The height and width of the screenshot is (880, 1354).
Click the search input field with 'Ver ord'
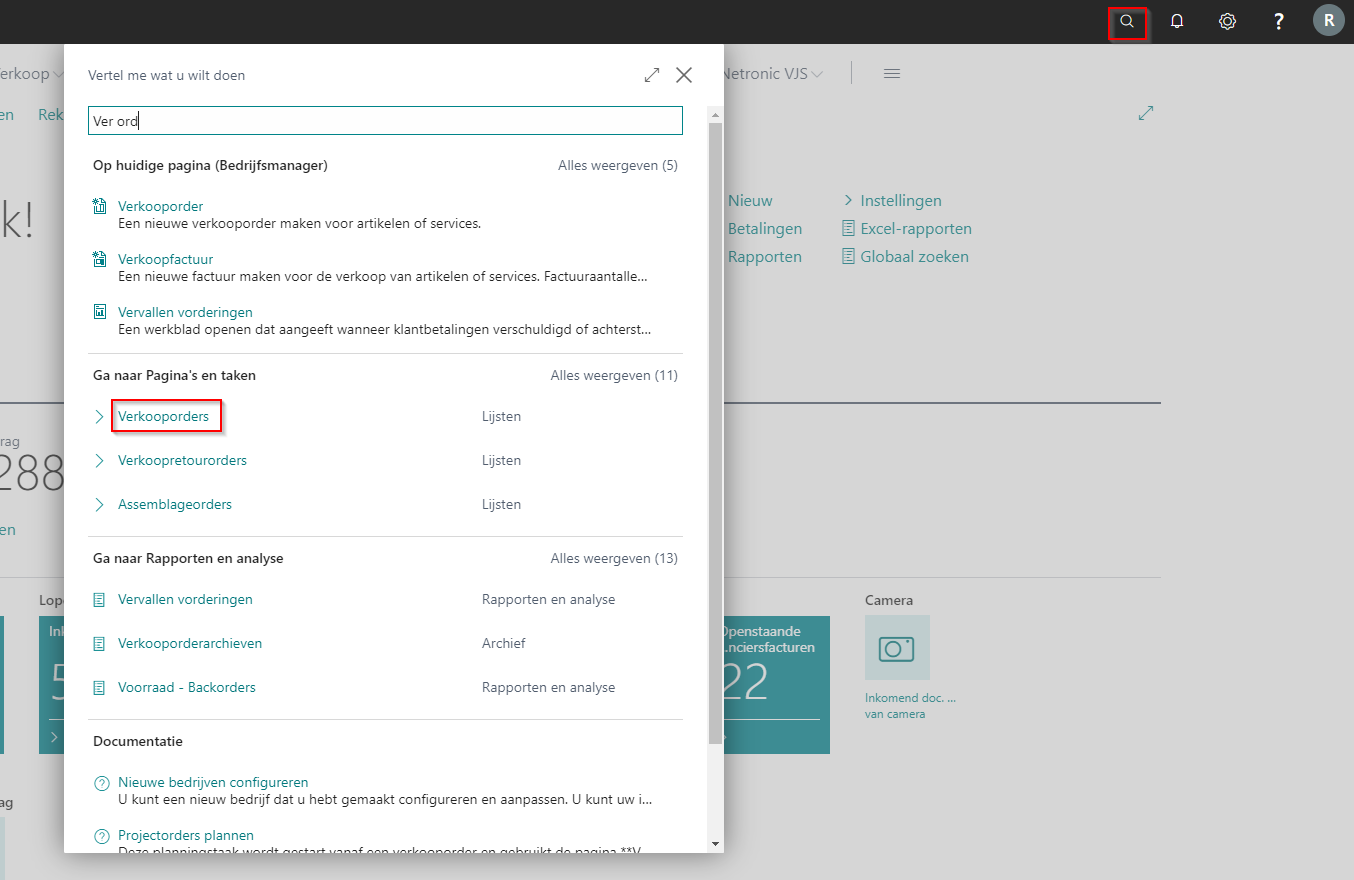coord(385,121)
